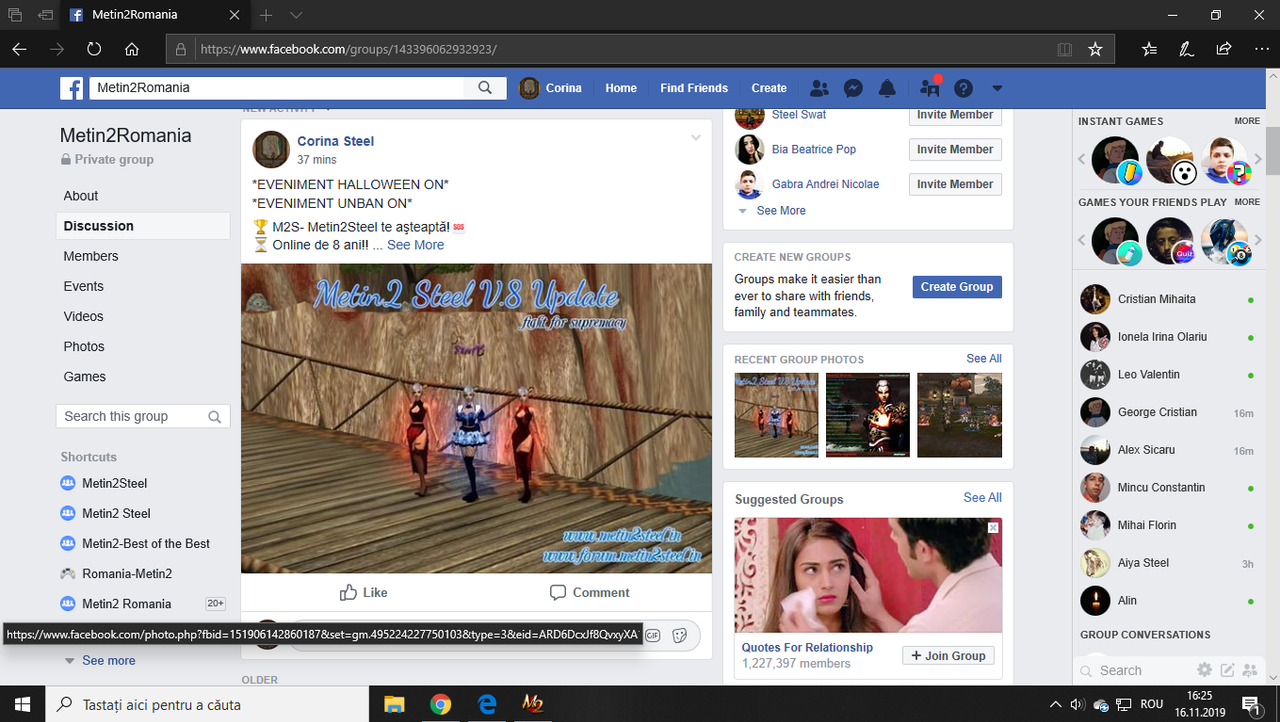Open chat with Cristian Mihaita
The image size is (1280, 722).
pos(1168,299)
